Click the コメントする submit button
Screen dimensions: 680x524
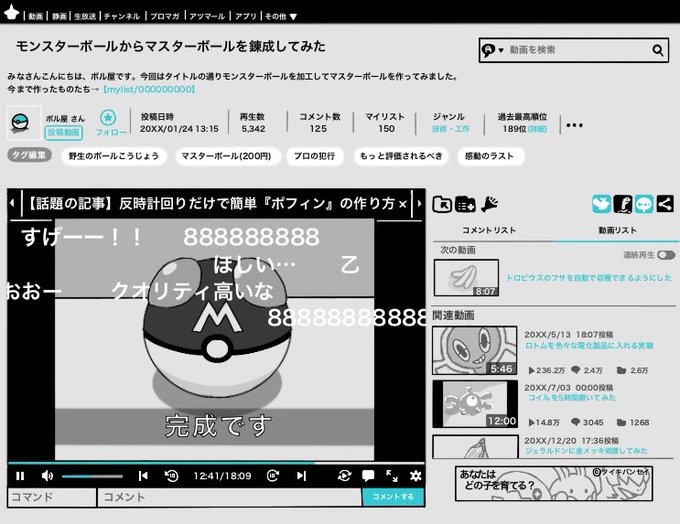(x=393, y=497)
